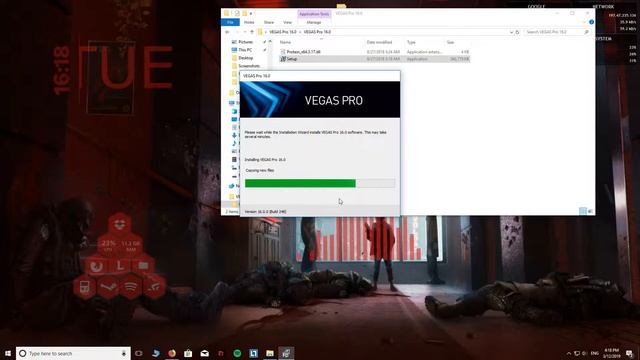This screenshot has height=360, width=640.
Task: Open the recent locations dropdown arrow
Action: coord(245,32)
